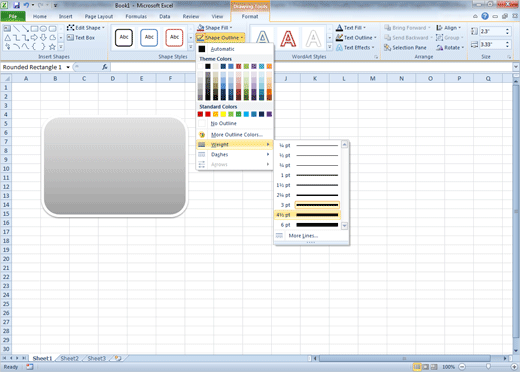This screenshot has width=520, height=372.
Task: Click the Undo arrow icon
Action: (x=26, y=5)
